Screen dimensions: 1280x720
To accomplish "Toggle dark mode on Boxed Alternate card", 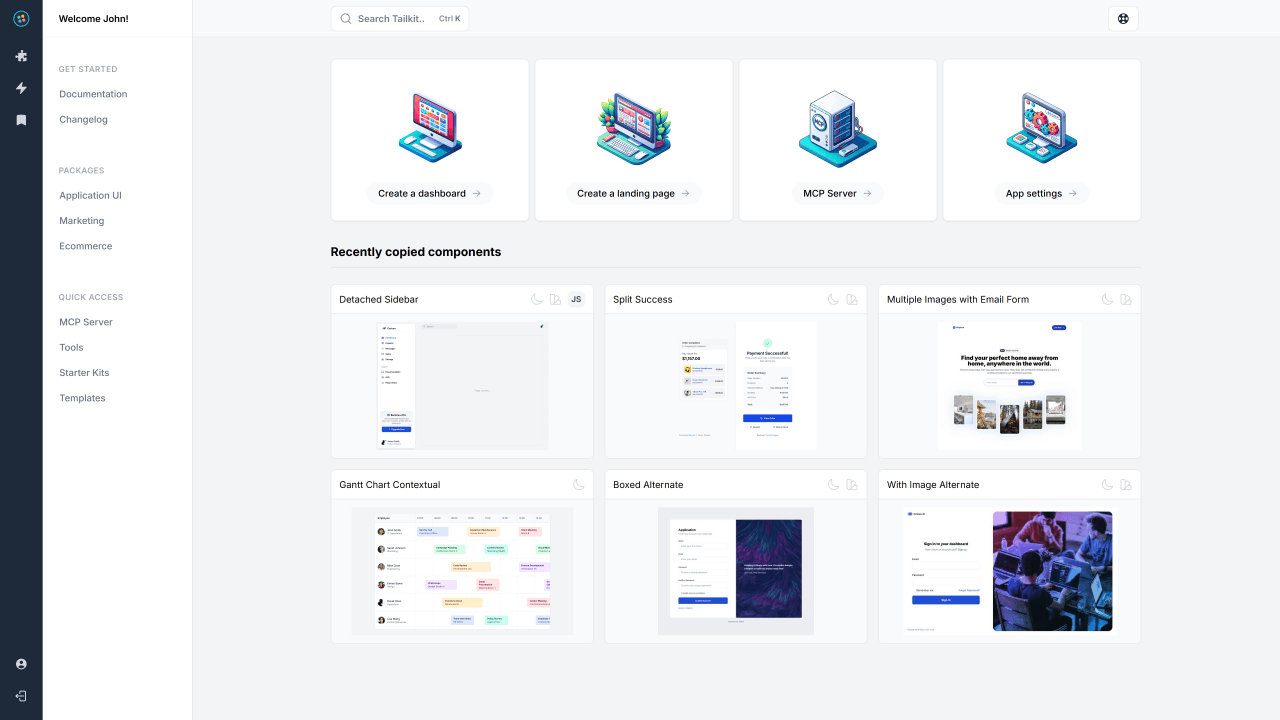I will pos(833,484).
